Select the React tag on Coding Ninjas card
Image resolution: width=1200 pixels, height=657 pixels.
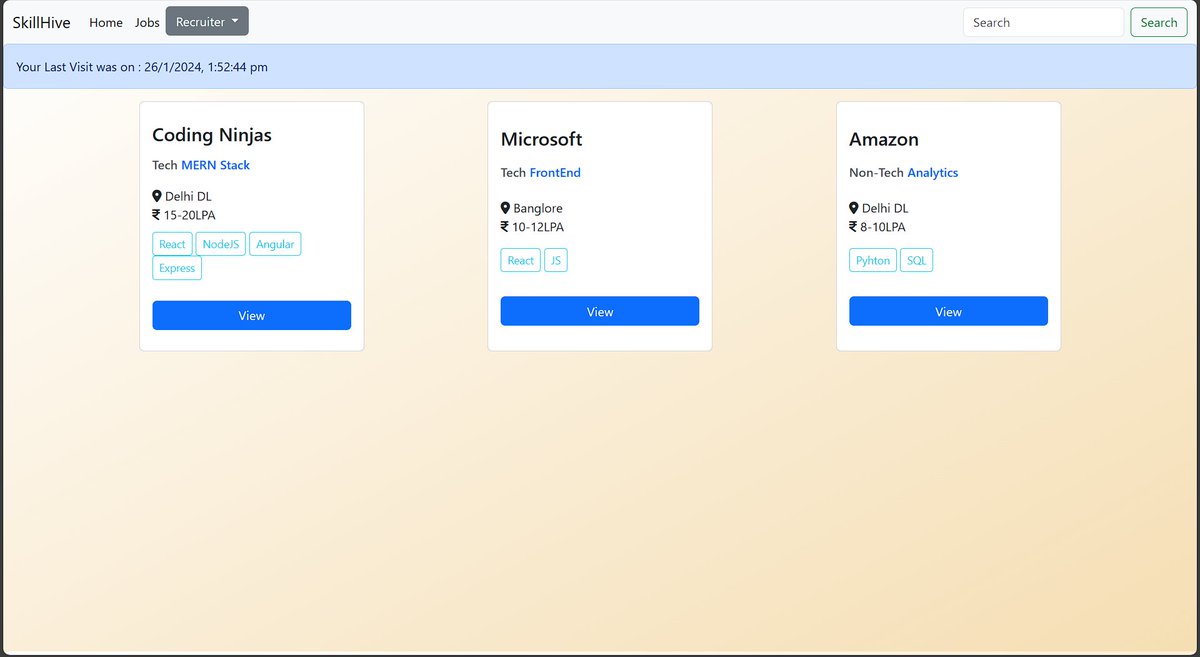click(x=172, y=244)
